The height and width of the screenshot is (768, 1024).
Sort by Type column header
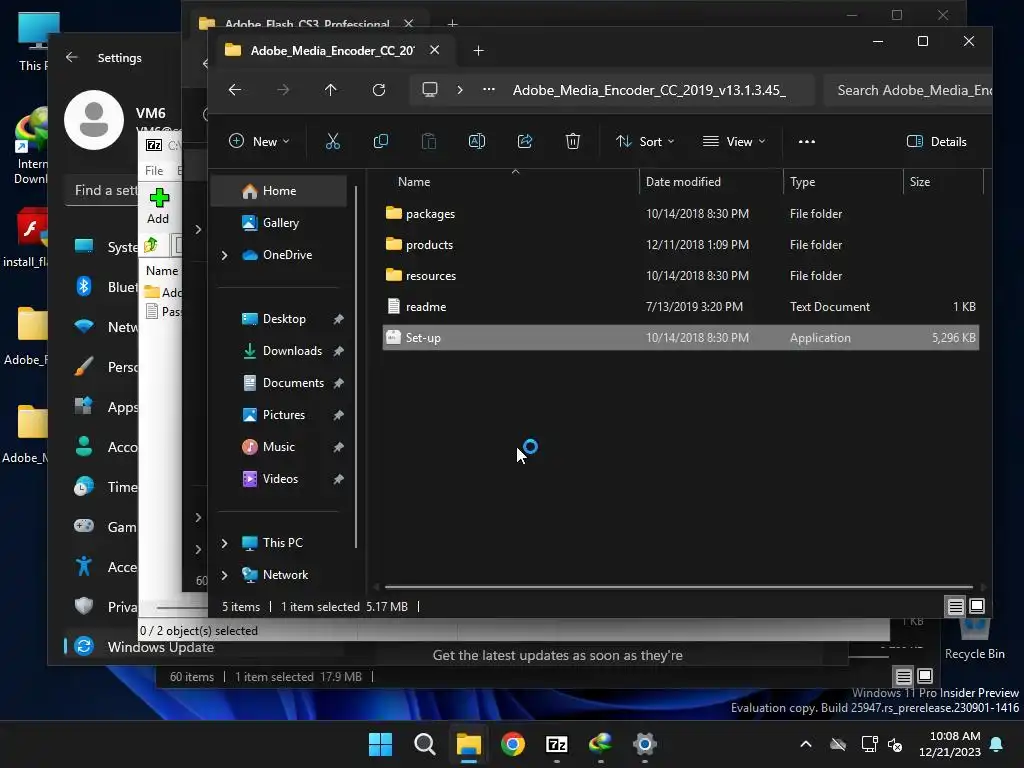843,182
